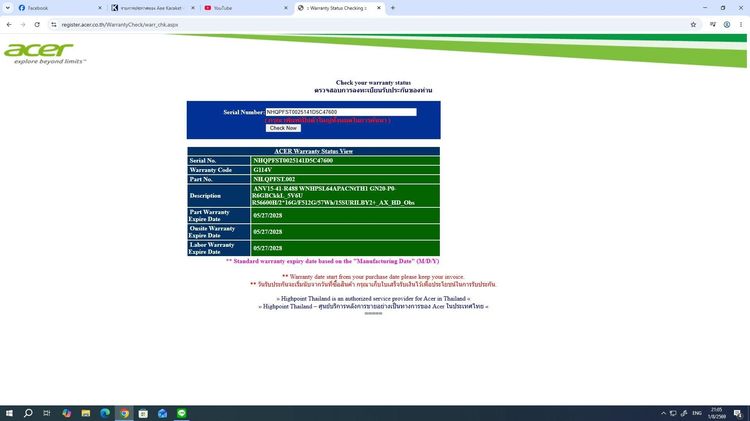Close the Warranty Status Checking tab

point(379,8)
